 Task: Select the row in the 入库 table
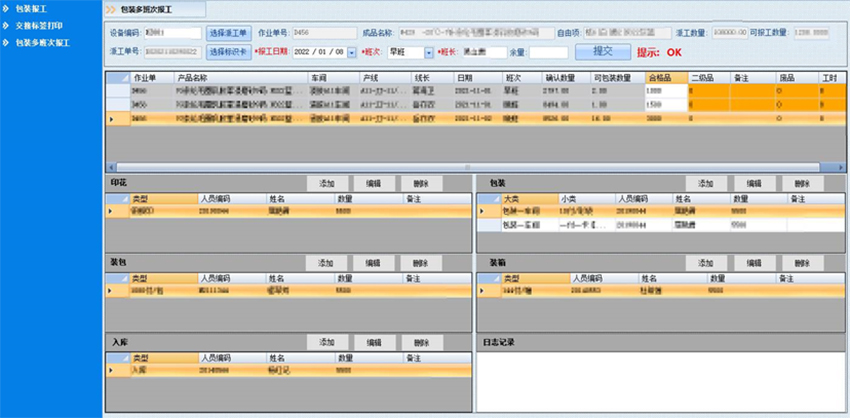[x=288, y=370]
